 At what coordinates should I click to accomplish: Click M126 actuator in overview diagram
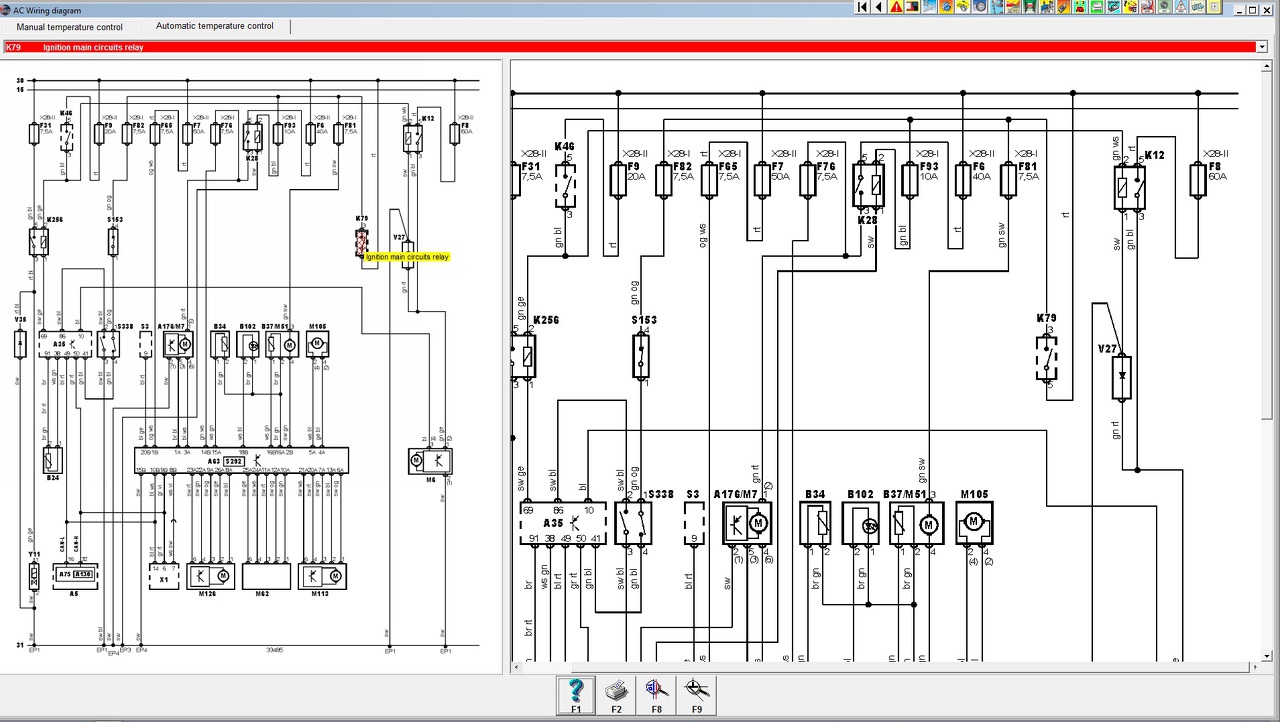click(x=210, y=576)
